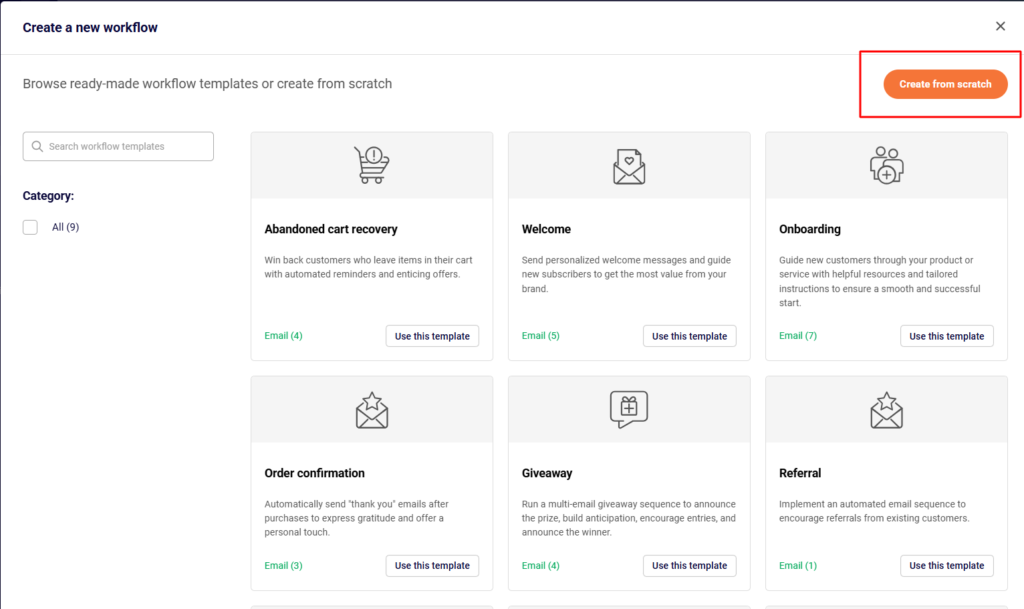Click the Referral description text

tap(874, 511)
